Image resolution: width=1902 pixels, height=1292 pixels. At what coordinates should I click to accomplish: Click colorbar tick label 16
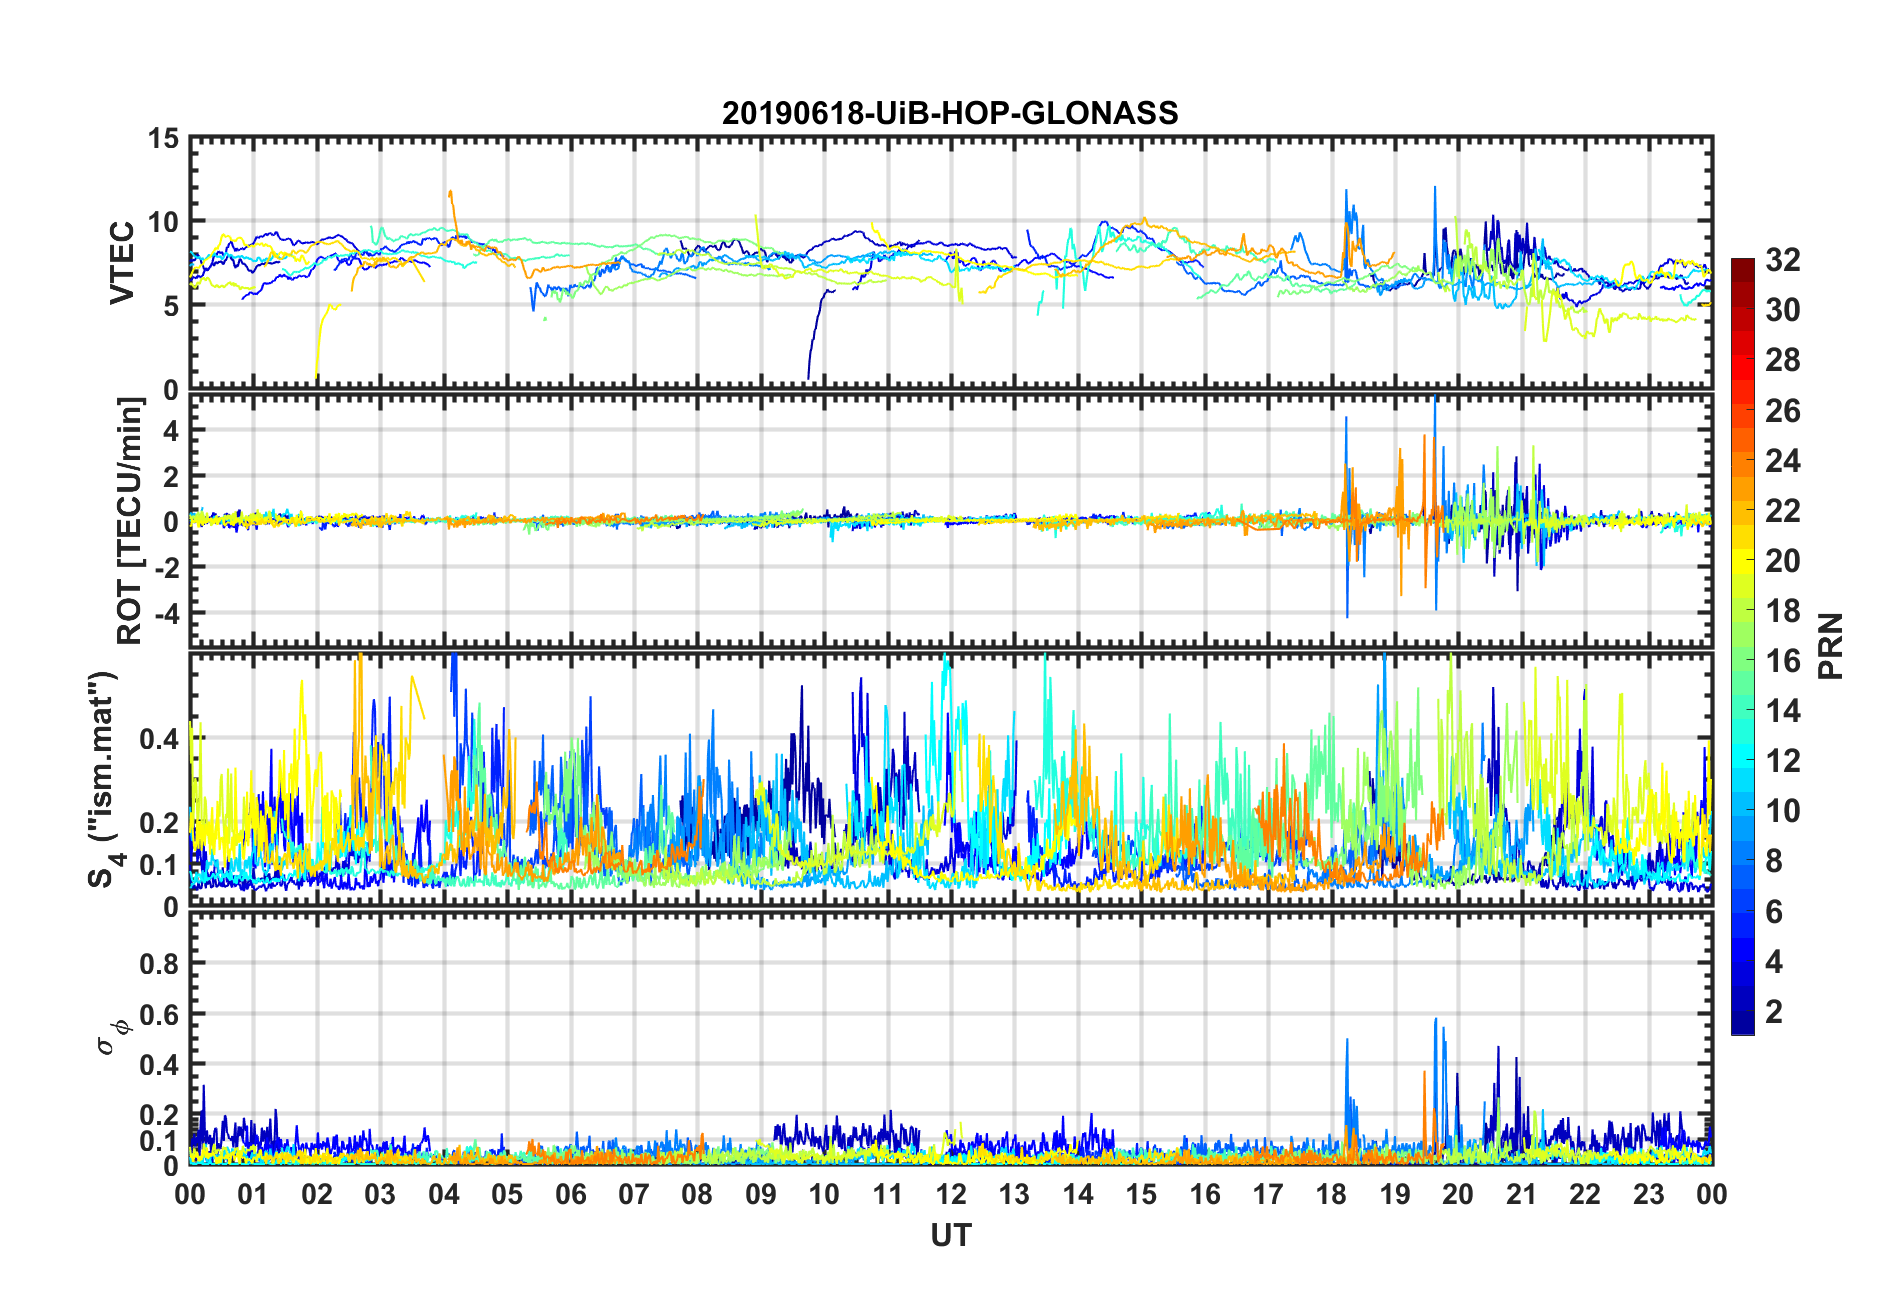1782,661
